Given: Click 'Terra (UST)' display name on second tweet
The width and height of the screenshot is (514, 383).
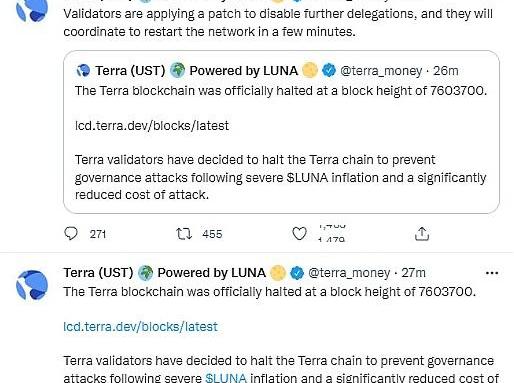Looking at the screenshot, I should tap(98, 273).
